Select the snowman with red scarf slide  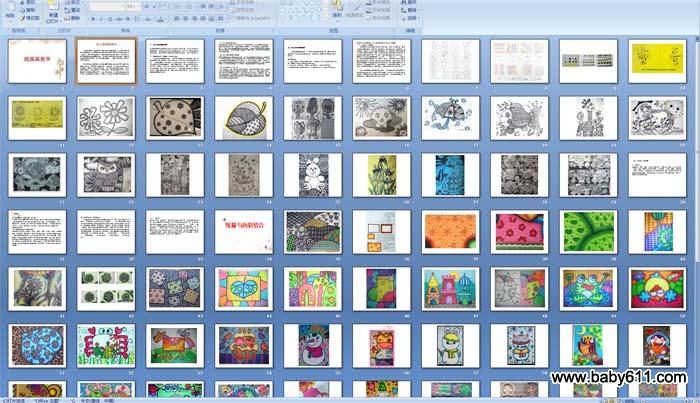tap(312, 346)
